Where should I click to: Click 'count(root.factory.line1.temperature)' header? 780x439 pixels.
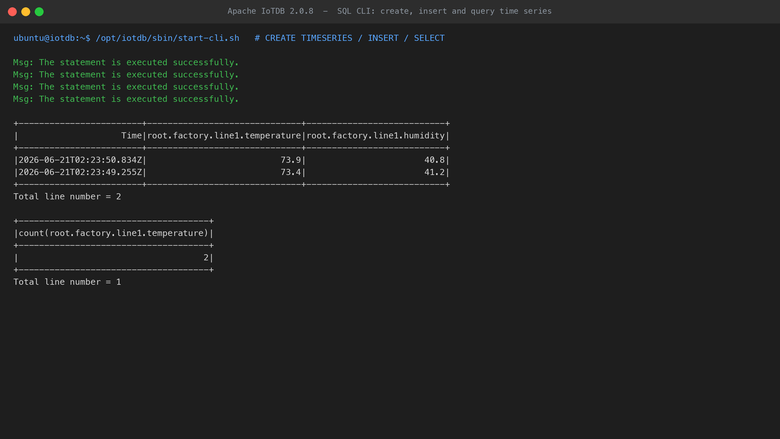click(x=113, y=233)
